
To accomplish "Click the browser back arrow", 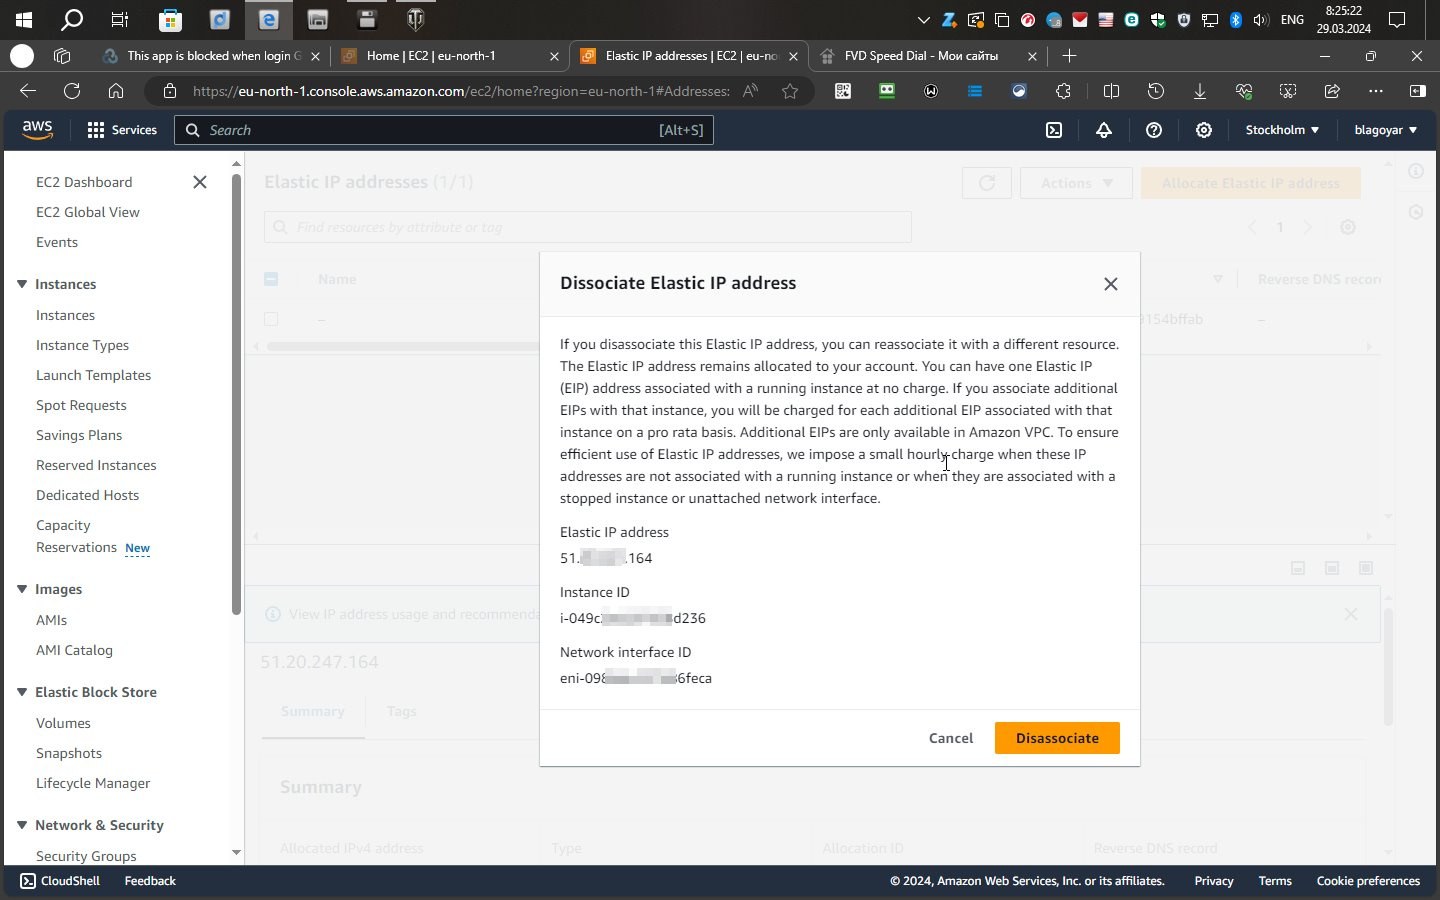I will 28,91.
